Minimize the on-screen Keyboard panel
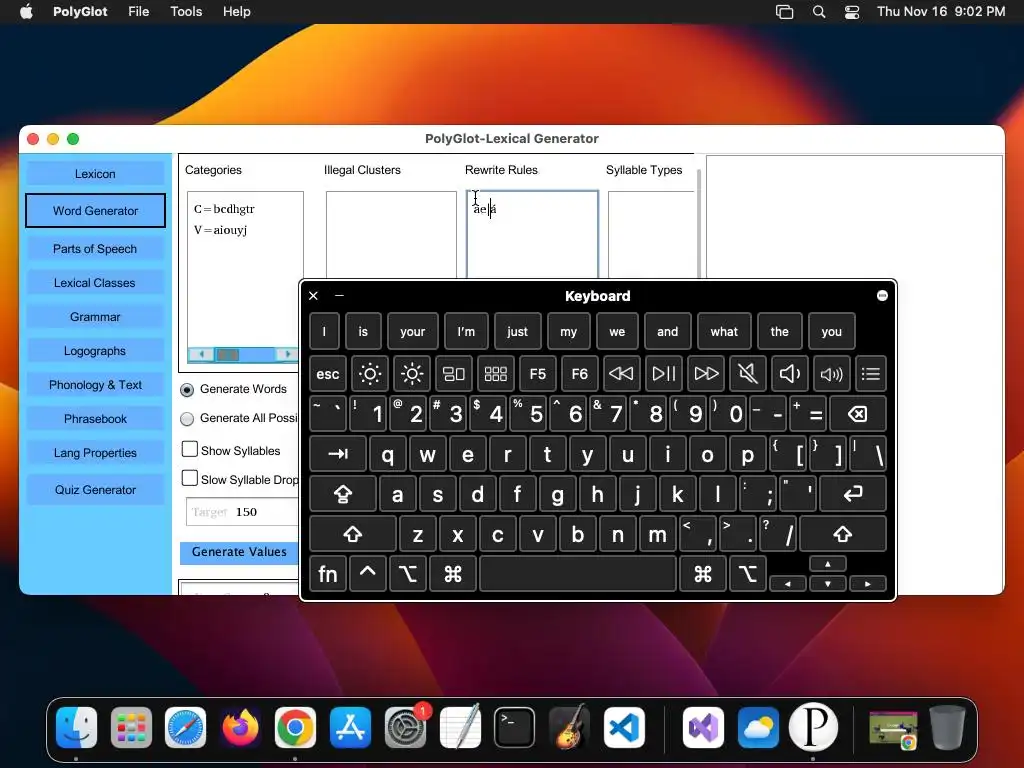The image size is (1024, 768). pos(340,296)
